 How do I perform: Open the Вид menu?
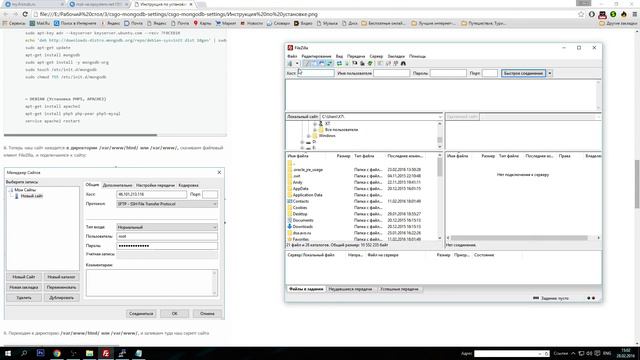tap(339, 56)
